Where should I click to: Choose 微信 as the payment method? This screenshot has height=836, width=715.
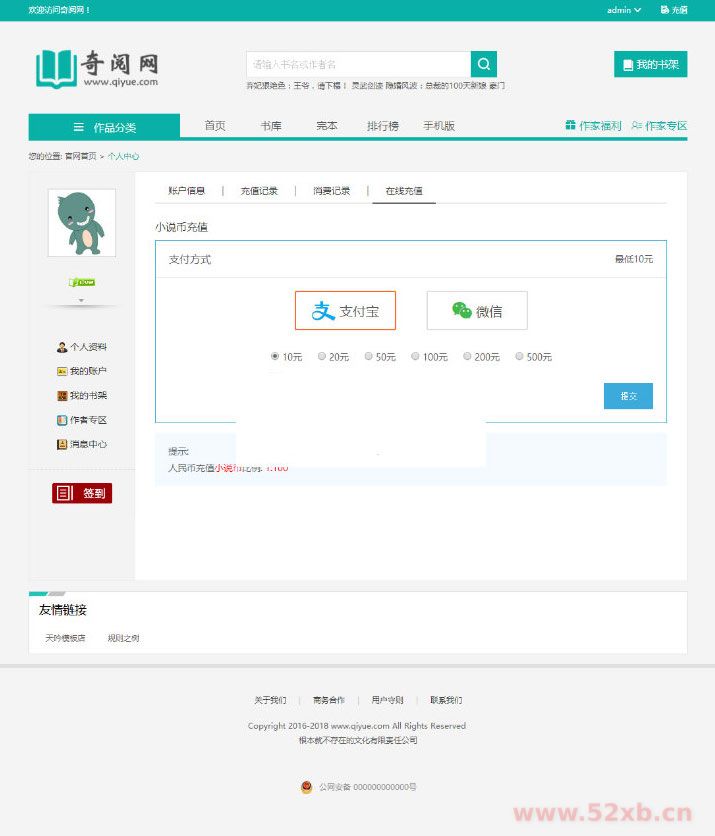point(477,311)
